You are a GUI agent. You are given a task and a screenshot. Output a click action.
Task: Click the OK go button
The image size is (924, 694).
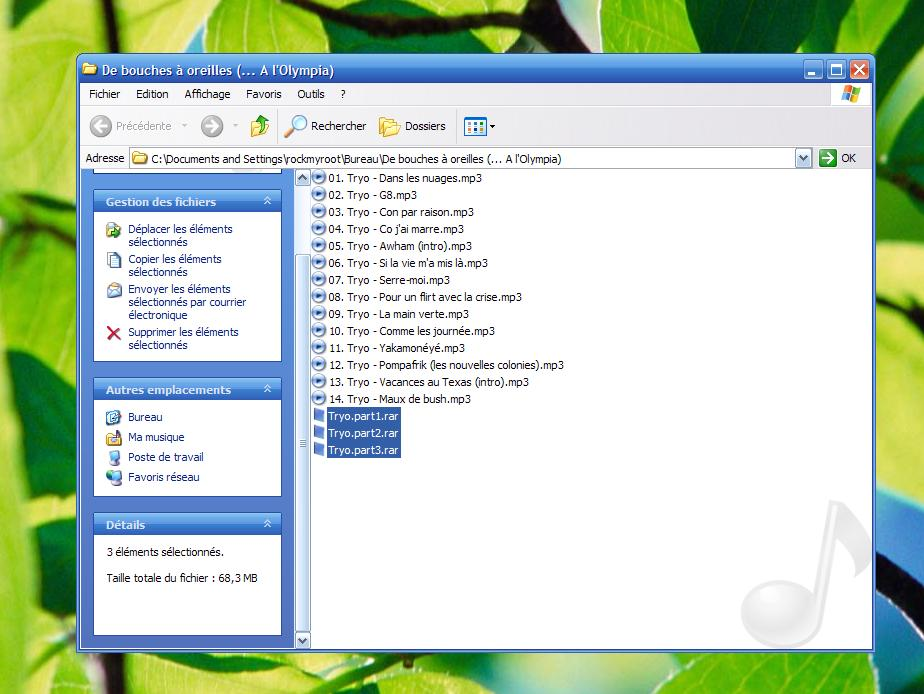(x=838, y=158)
